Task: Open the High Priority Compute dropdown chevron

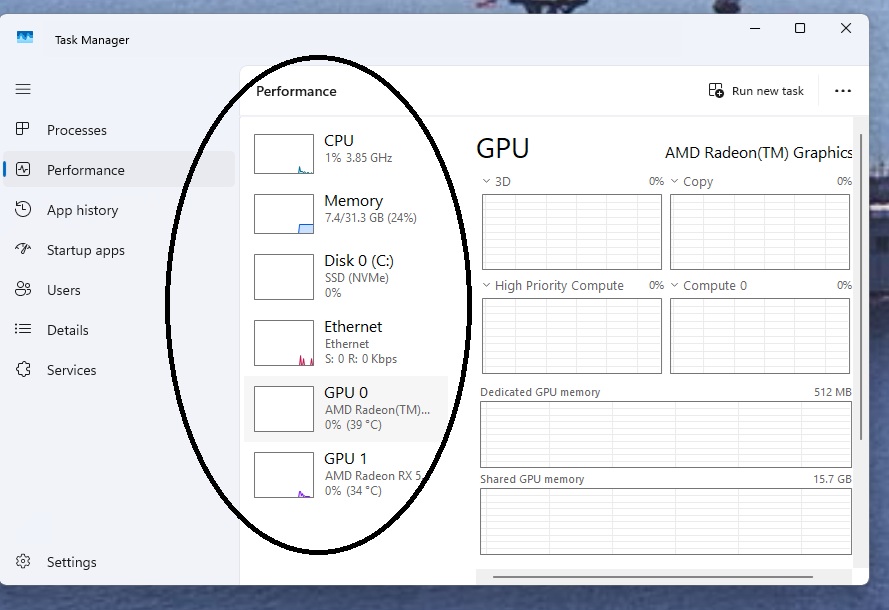Action: pyautogui.click(x=486, y=285)
